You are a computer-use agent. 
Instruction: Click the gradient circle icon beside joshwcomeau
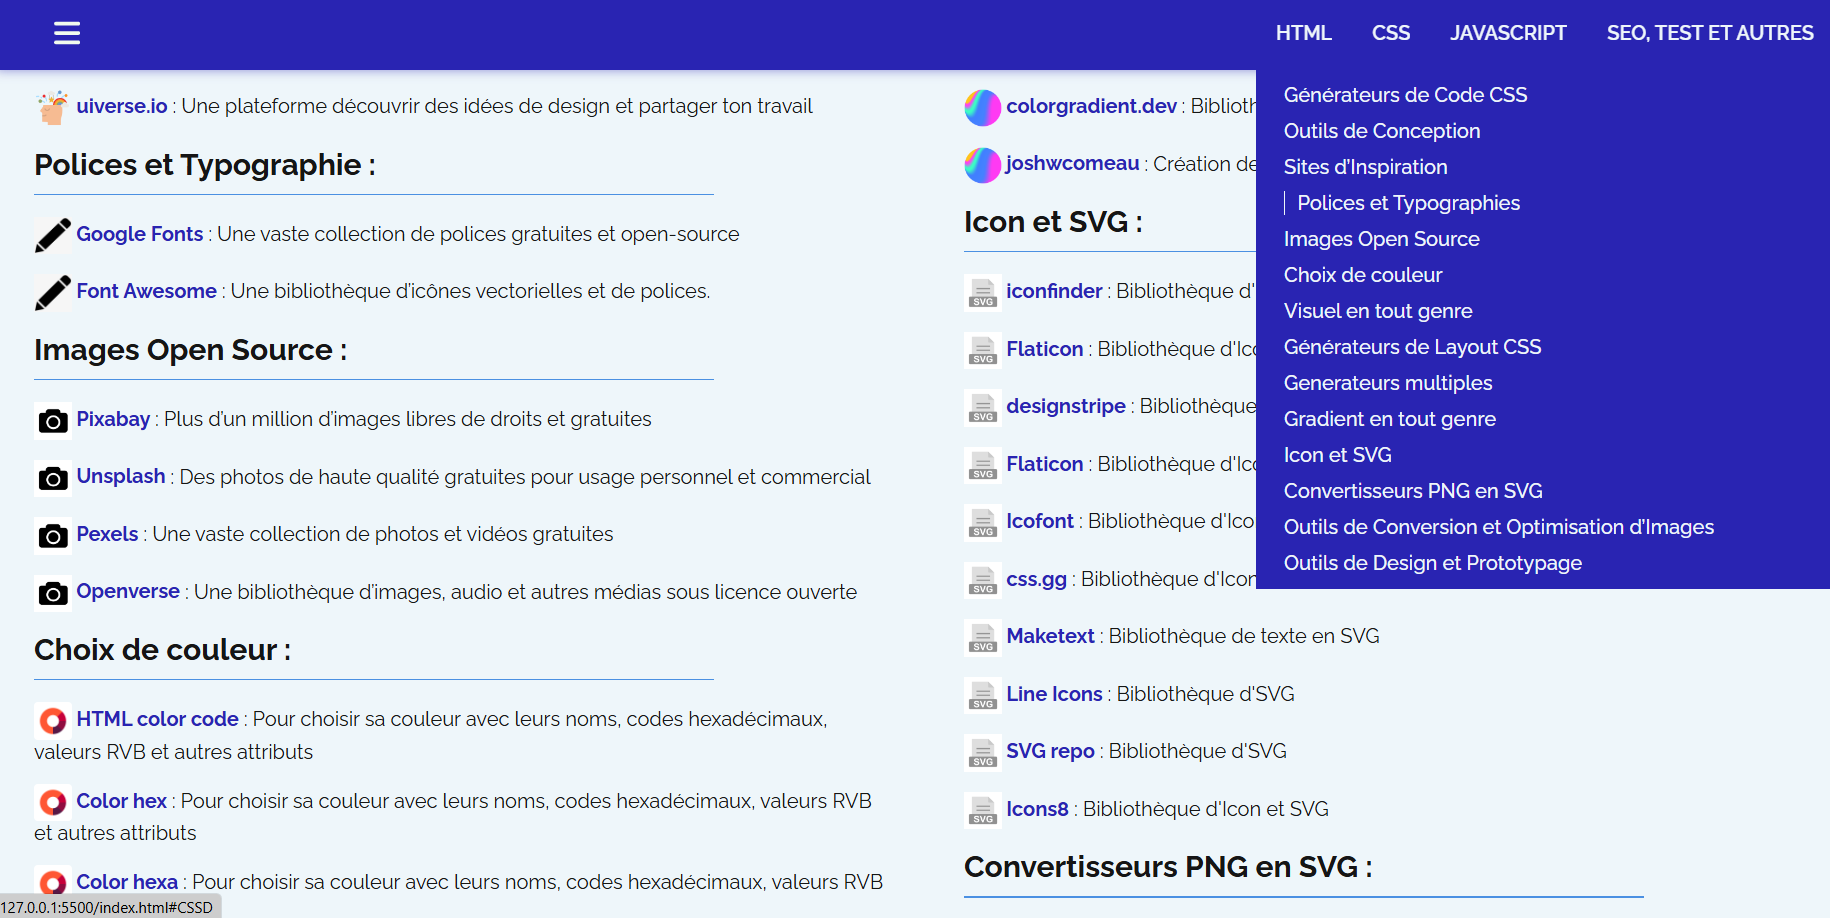(x=983, y=165)
